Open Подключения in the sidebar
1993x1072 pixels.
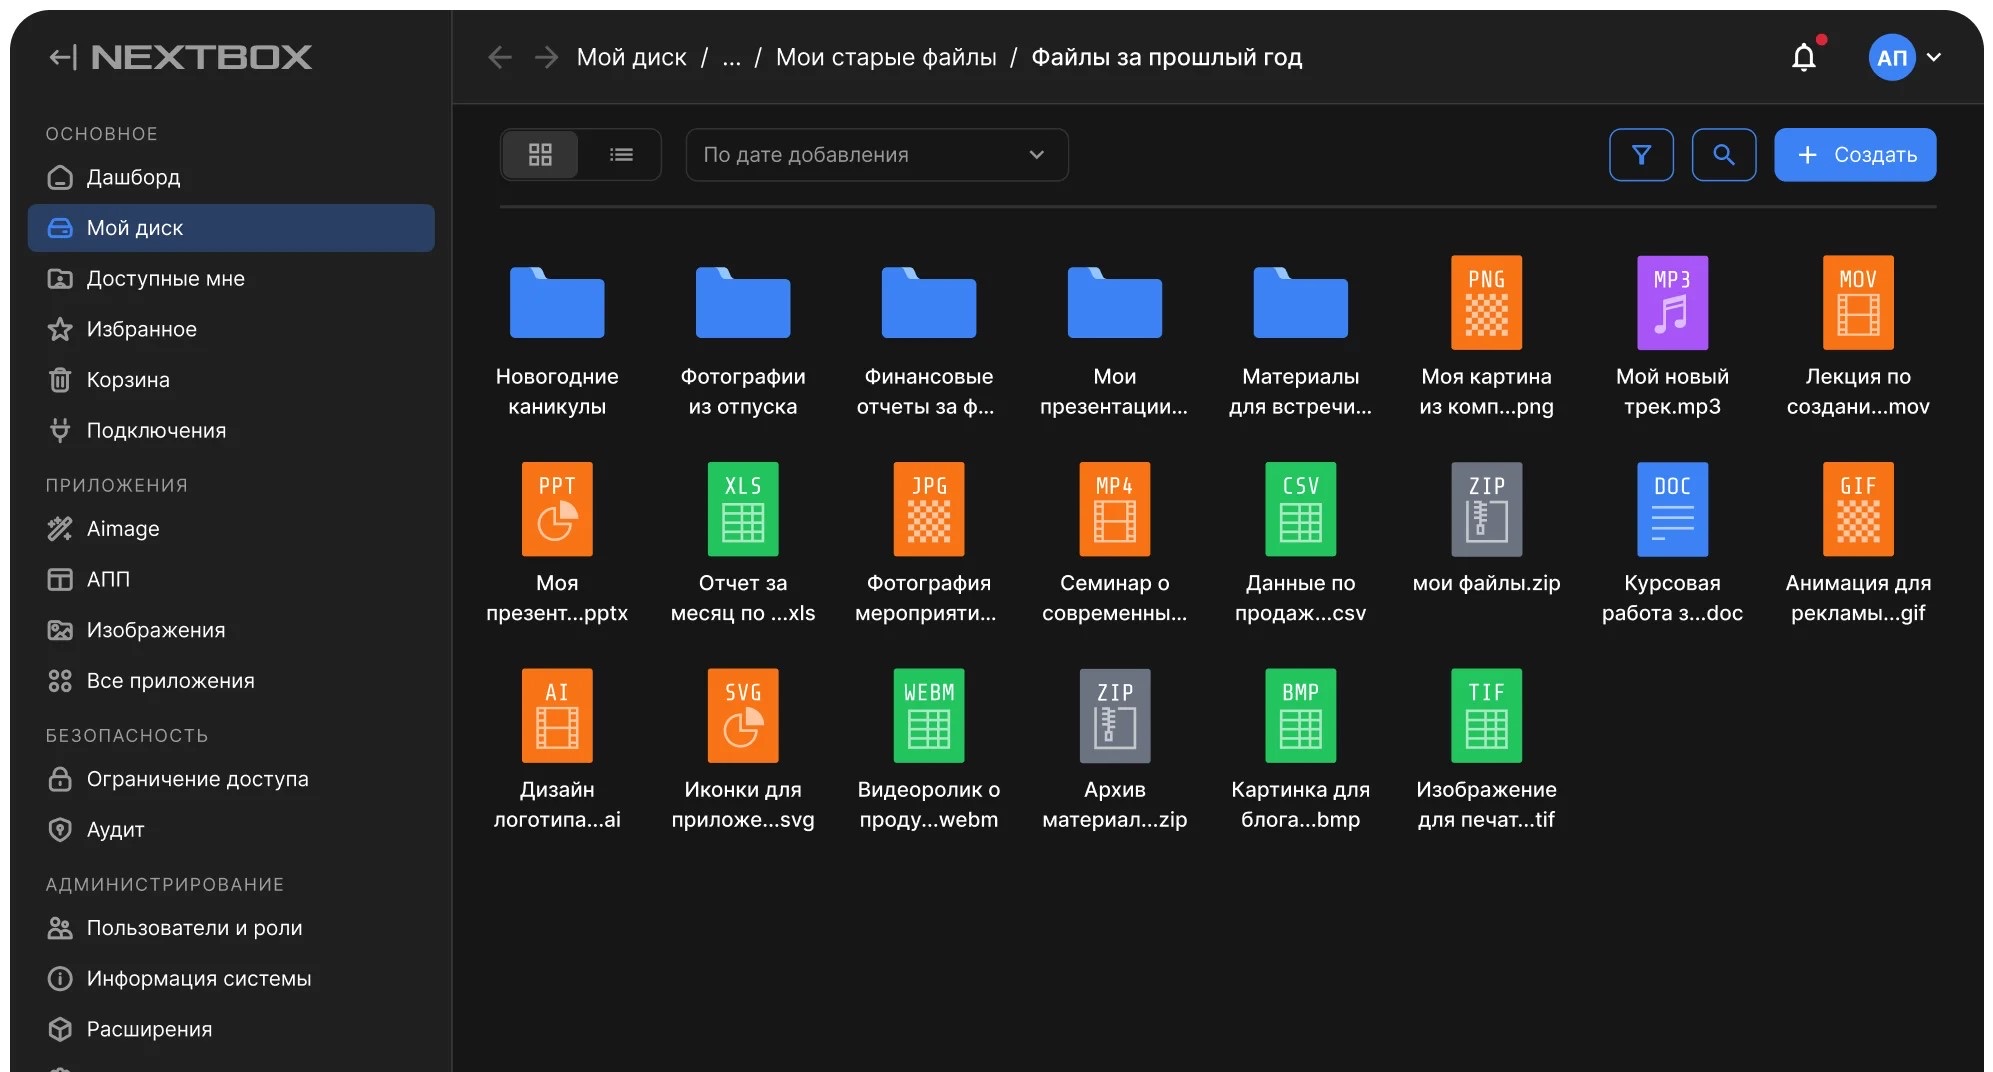click(231, 430)
